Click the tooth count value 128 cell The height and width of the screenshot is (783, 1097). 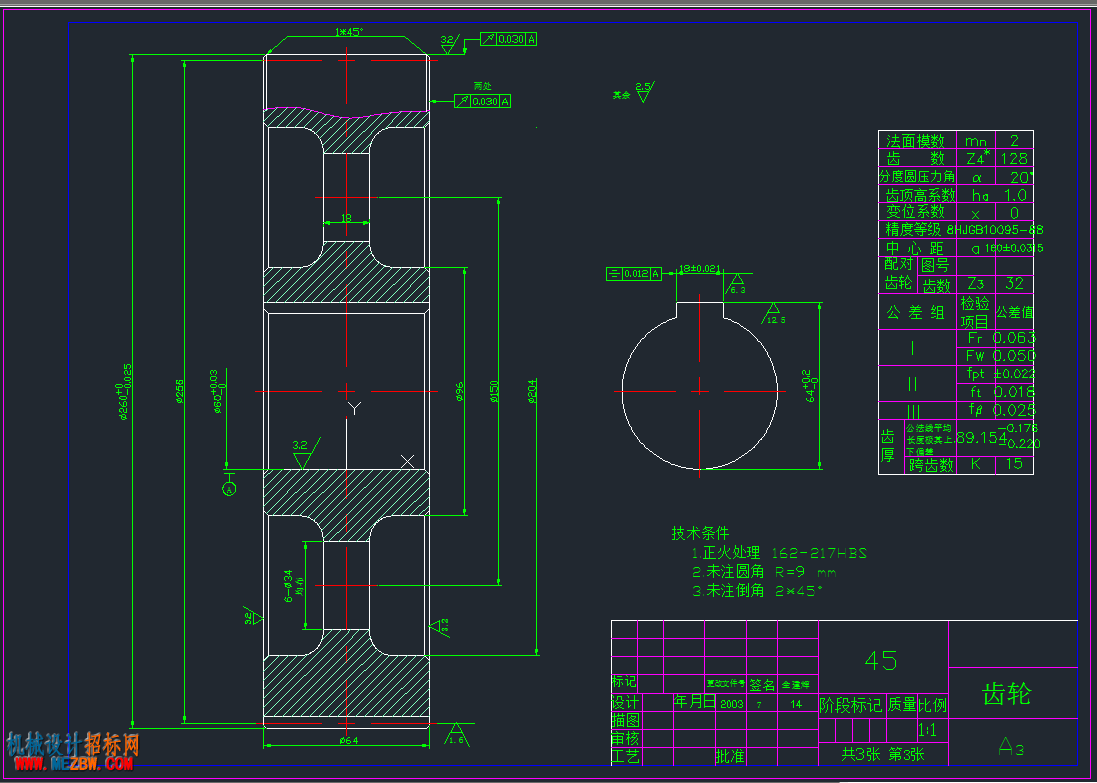[x=1014, y=158]
